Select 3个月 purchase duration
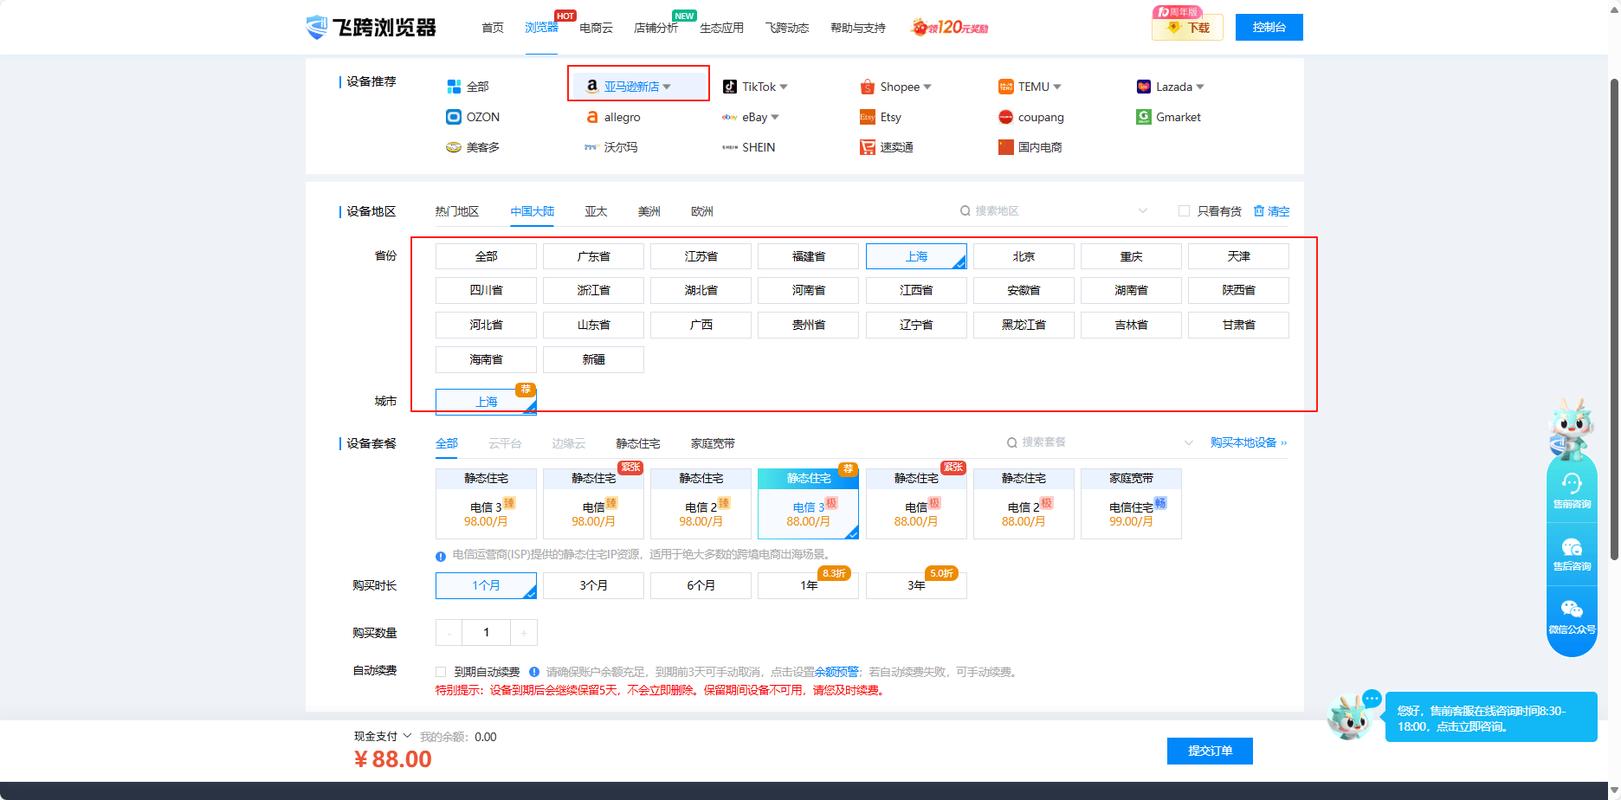The image size is (1621, 800). pyautogui.click(x=594, y=586)
